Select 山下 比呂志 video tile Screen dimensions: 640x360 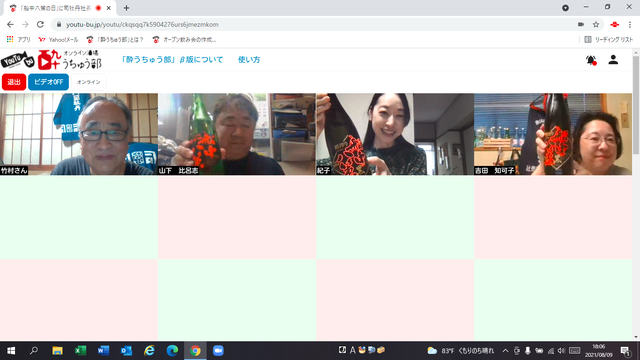click(x=237, y=134)
